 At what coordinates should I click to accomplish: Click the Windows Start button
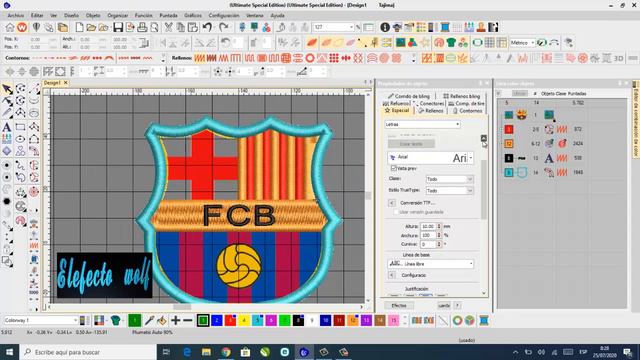click(9, 352)
